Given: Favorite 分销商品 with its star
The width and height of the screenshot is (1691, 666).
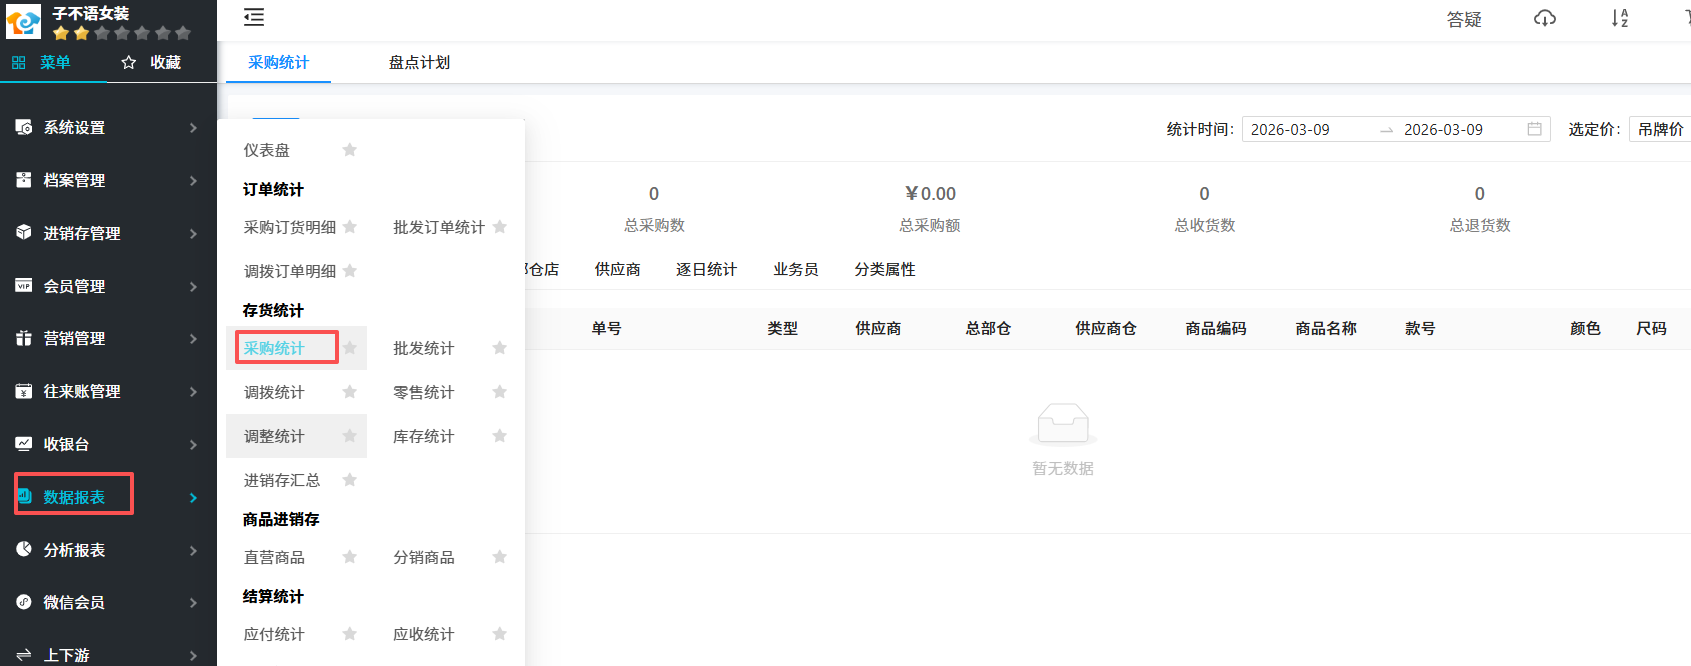Looking at the screenshot, I should click(x=500, y=557).
